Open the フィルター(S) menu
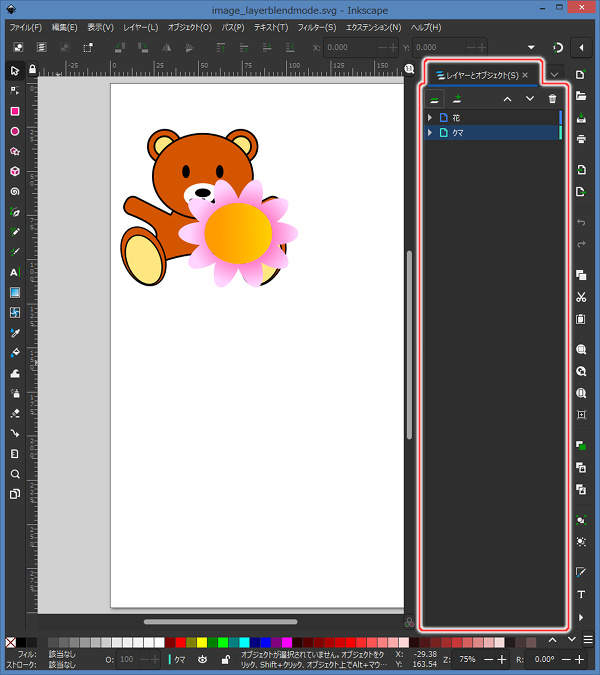600x675 pixels. click(317, 27)
